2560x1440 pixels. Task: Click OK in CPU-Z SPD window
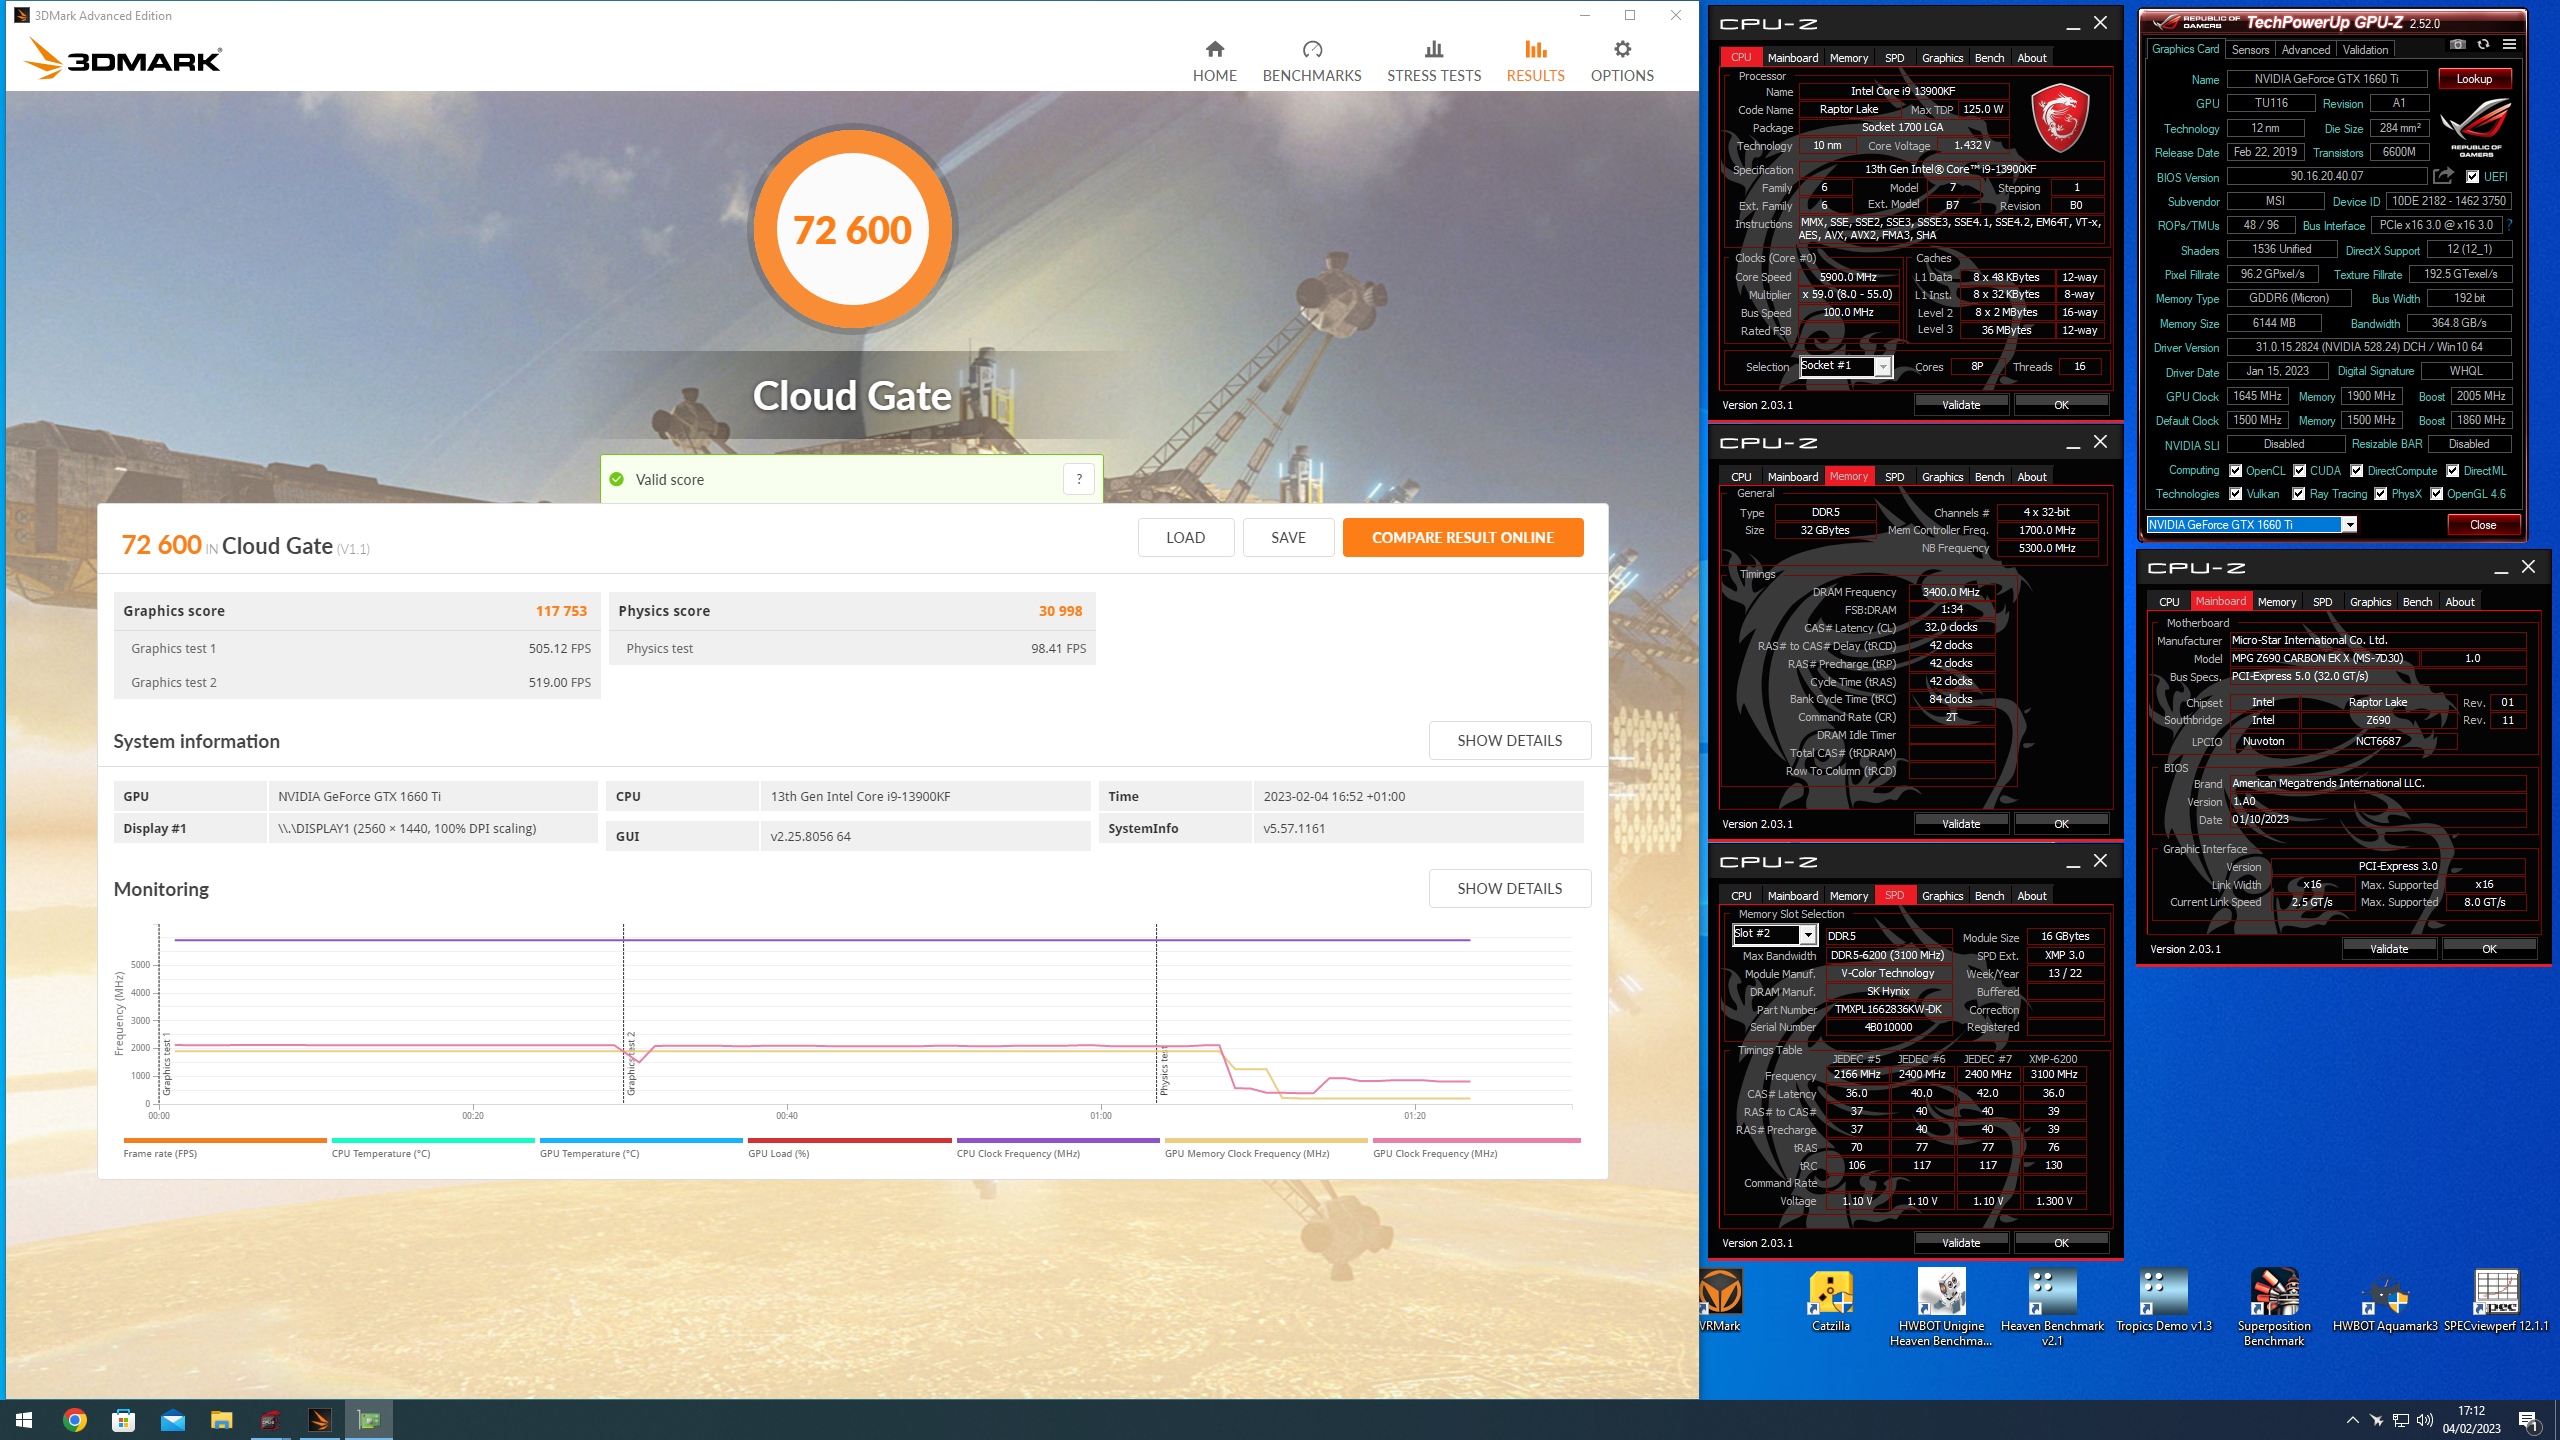[x=2061, y=1243]
